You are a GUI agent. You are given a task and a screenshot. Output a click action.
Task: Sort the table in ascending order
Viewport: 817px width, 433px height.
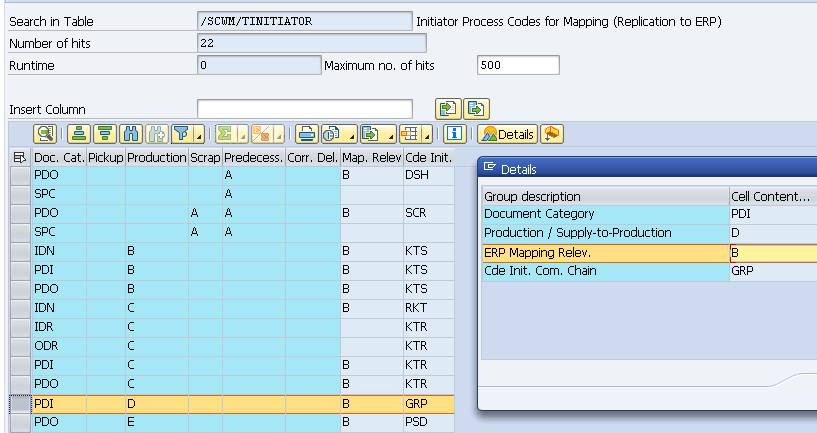tap(79, 134)
